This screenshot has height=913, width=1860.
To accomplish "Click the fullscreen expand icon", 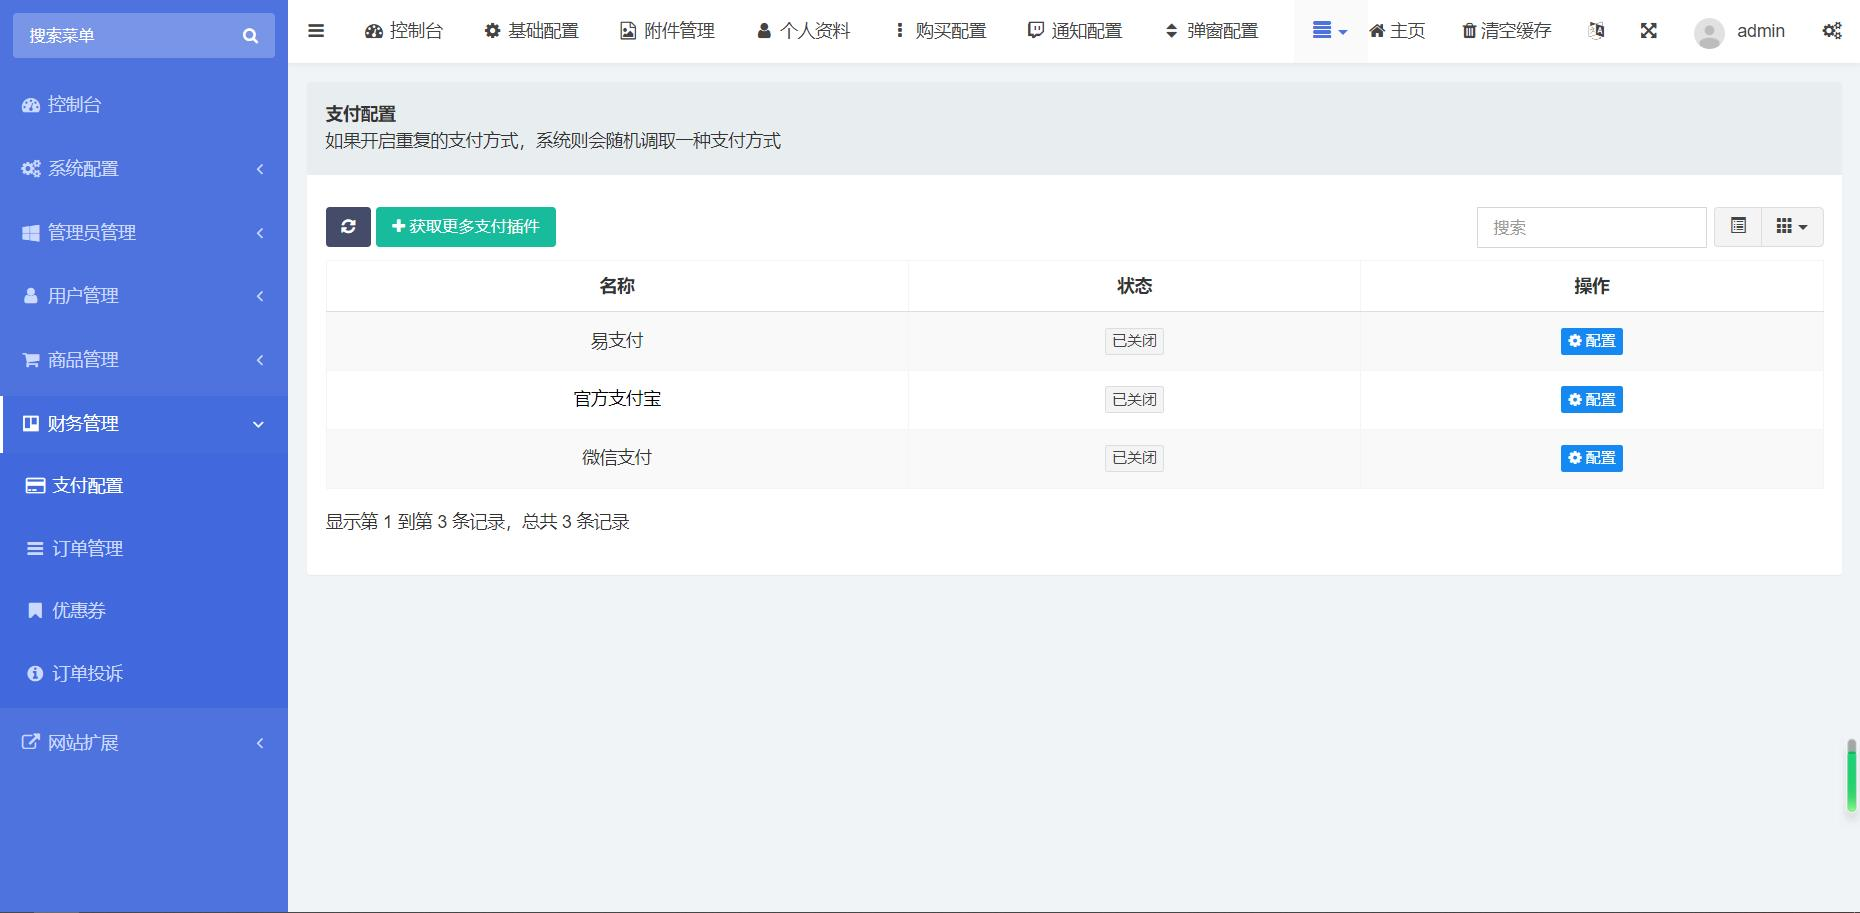I will 1649,31.
